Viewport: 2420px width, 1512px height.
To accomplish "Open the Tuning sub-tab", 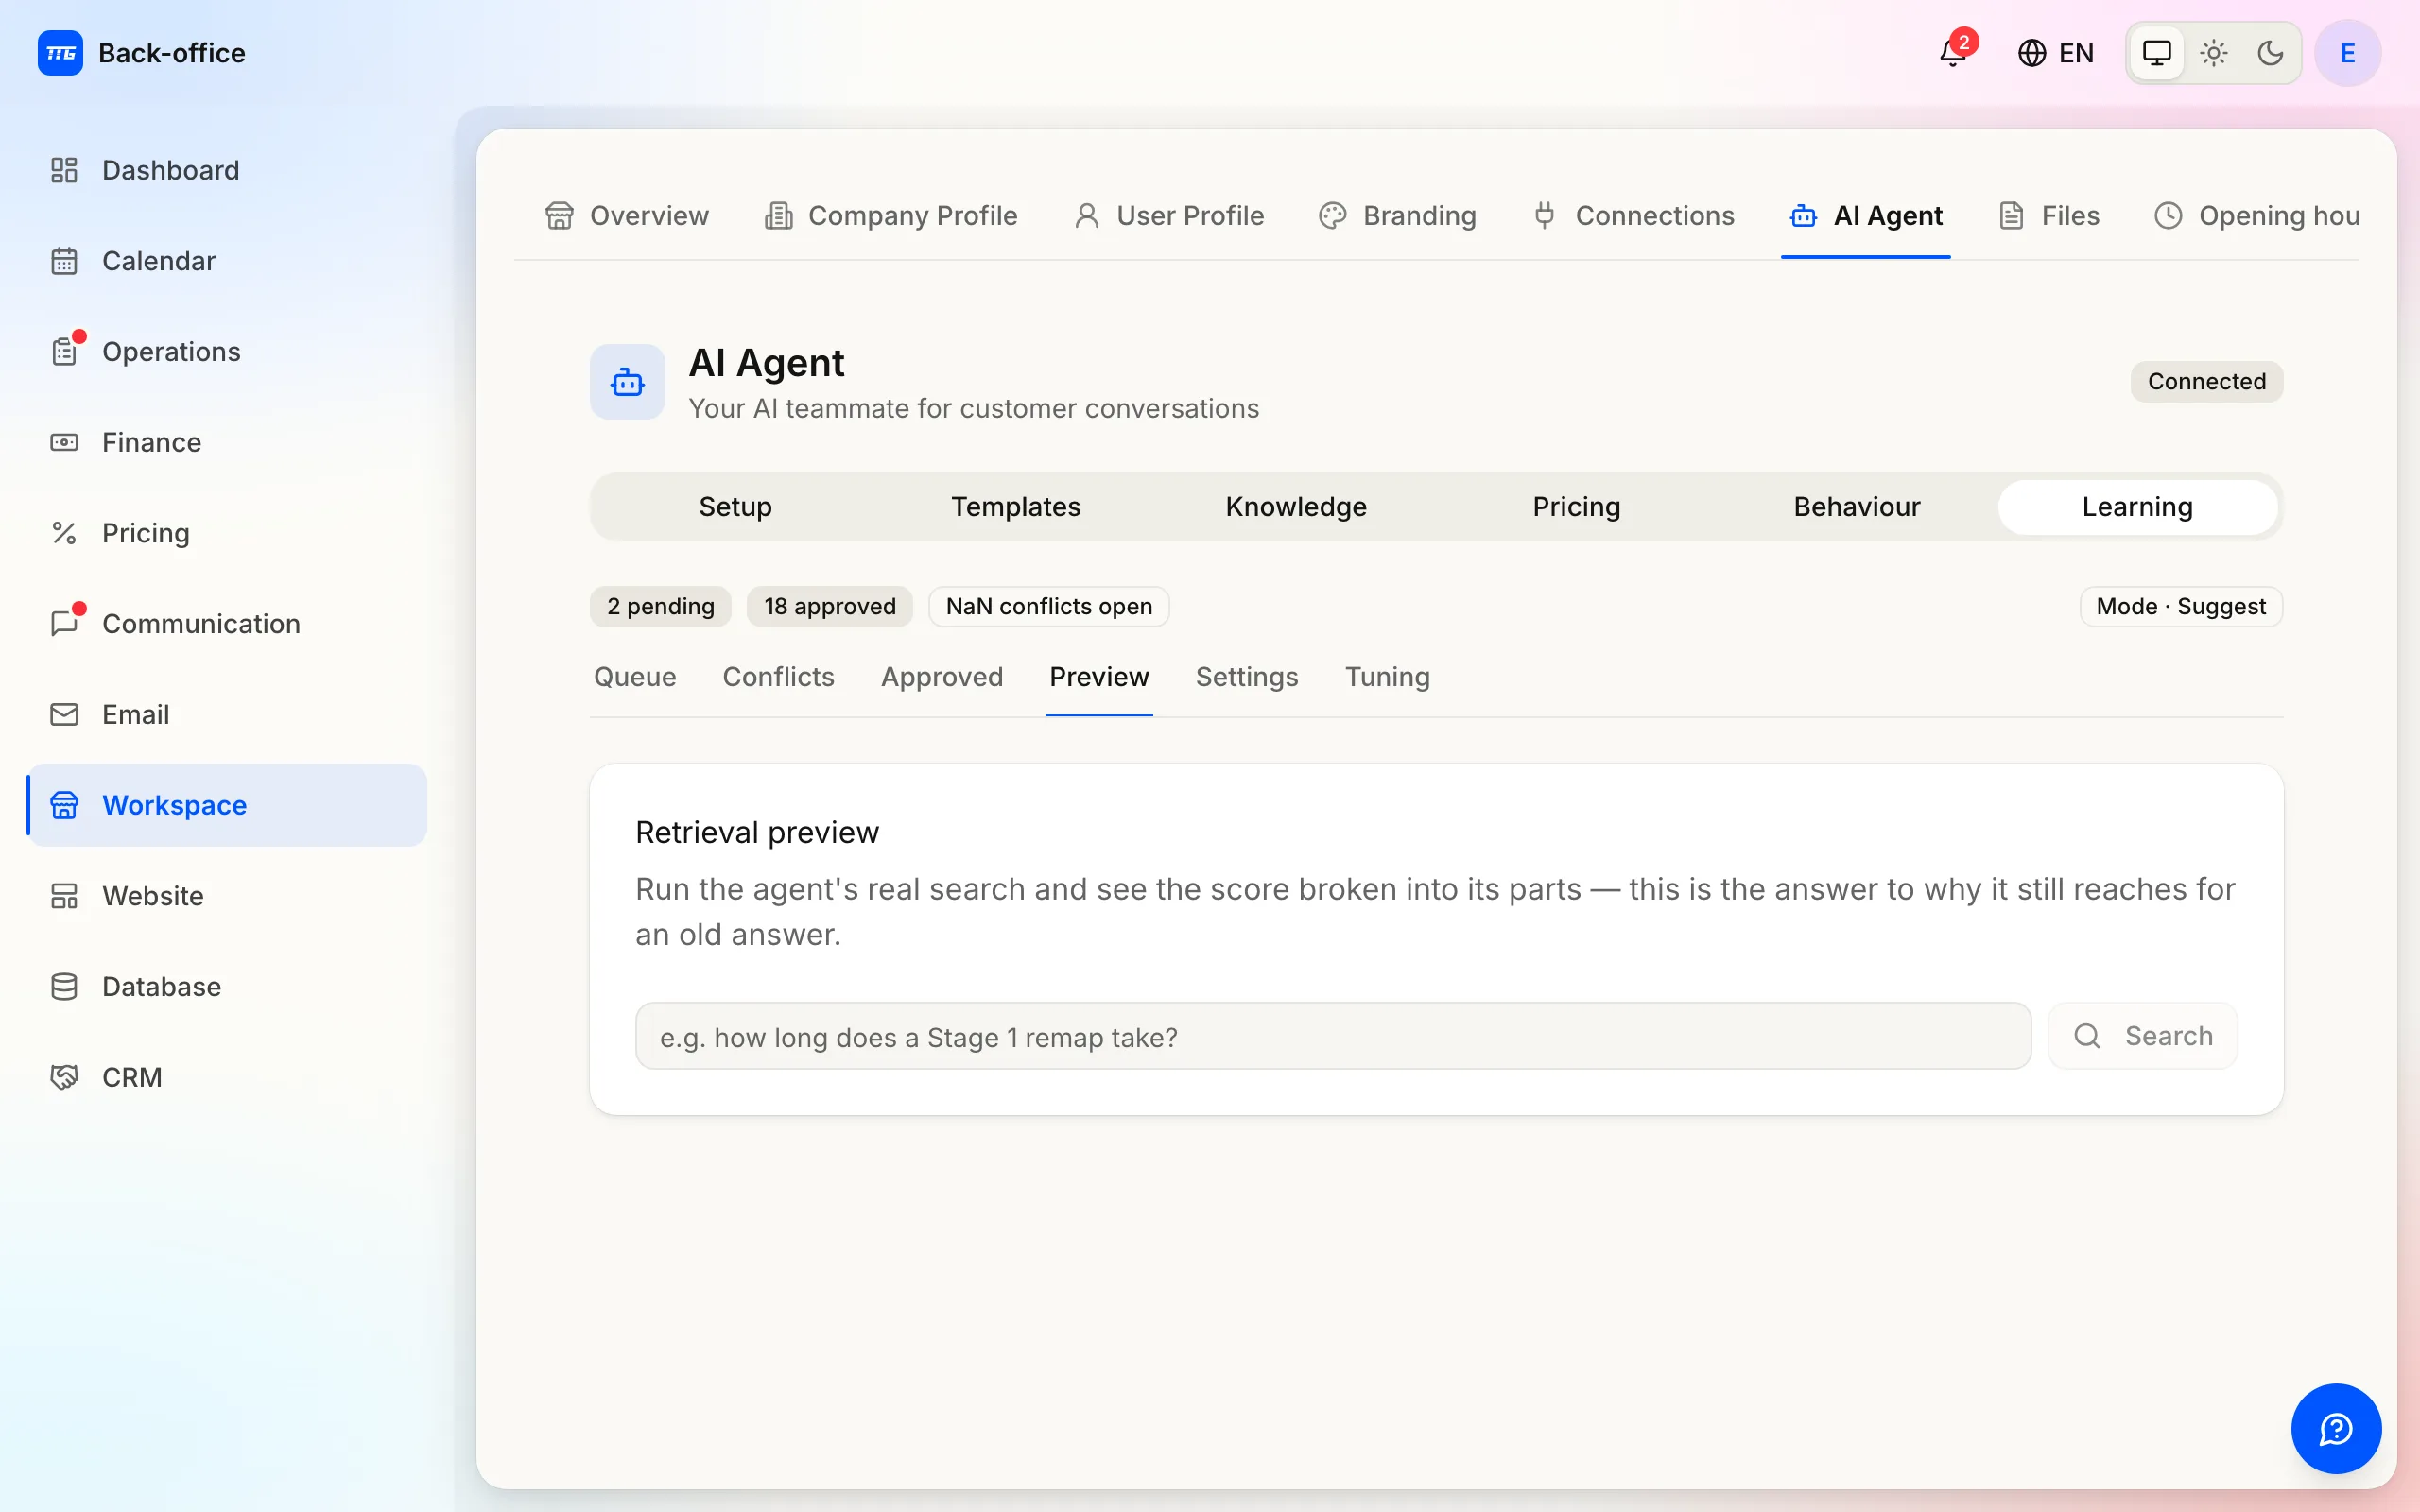I will pos(1387,677).
